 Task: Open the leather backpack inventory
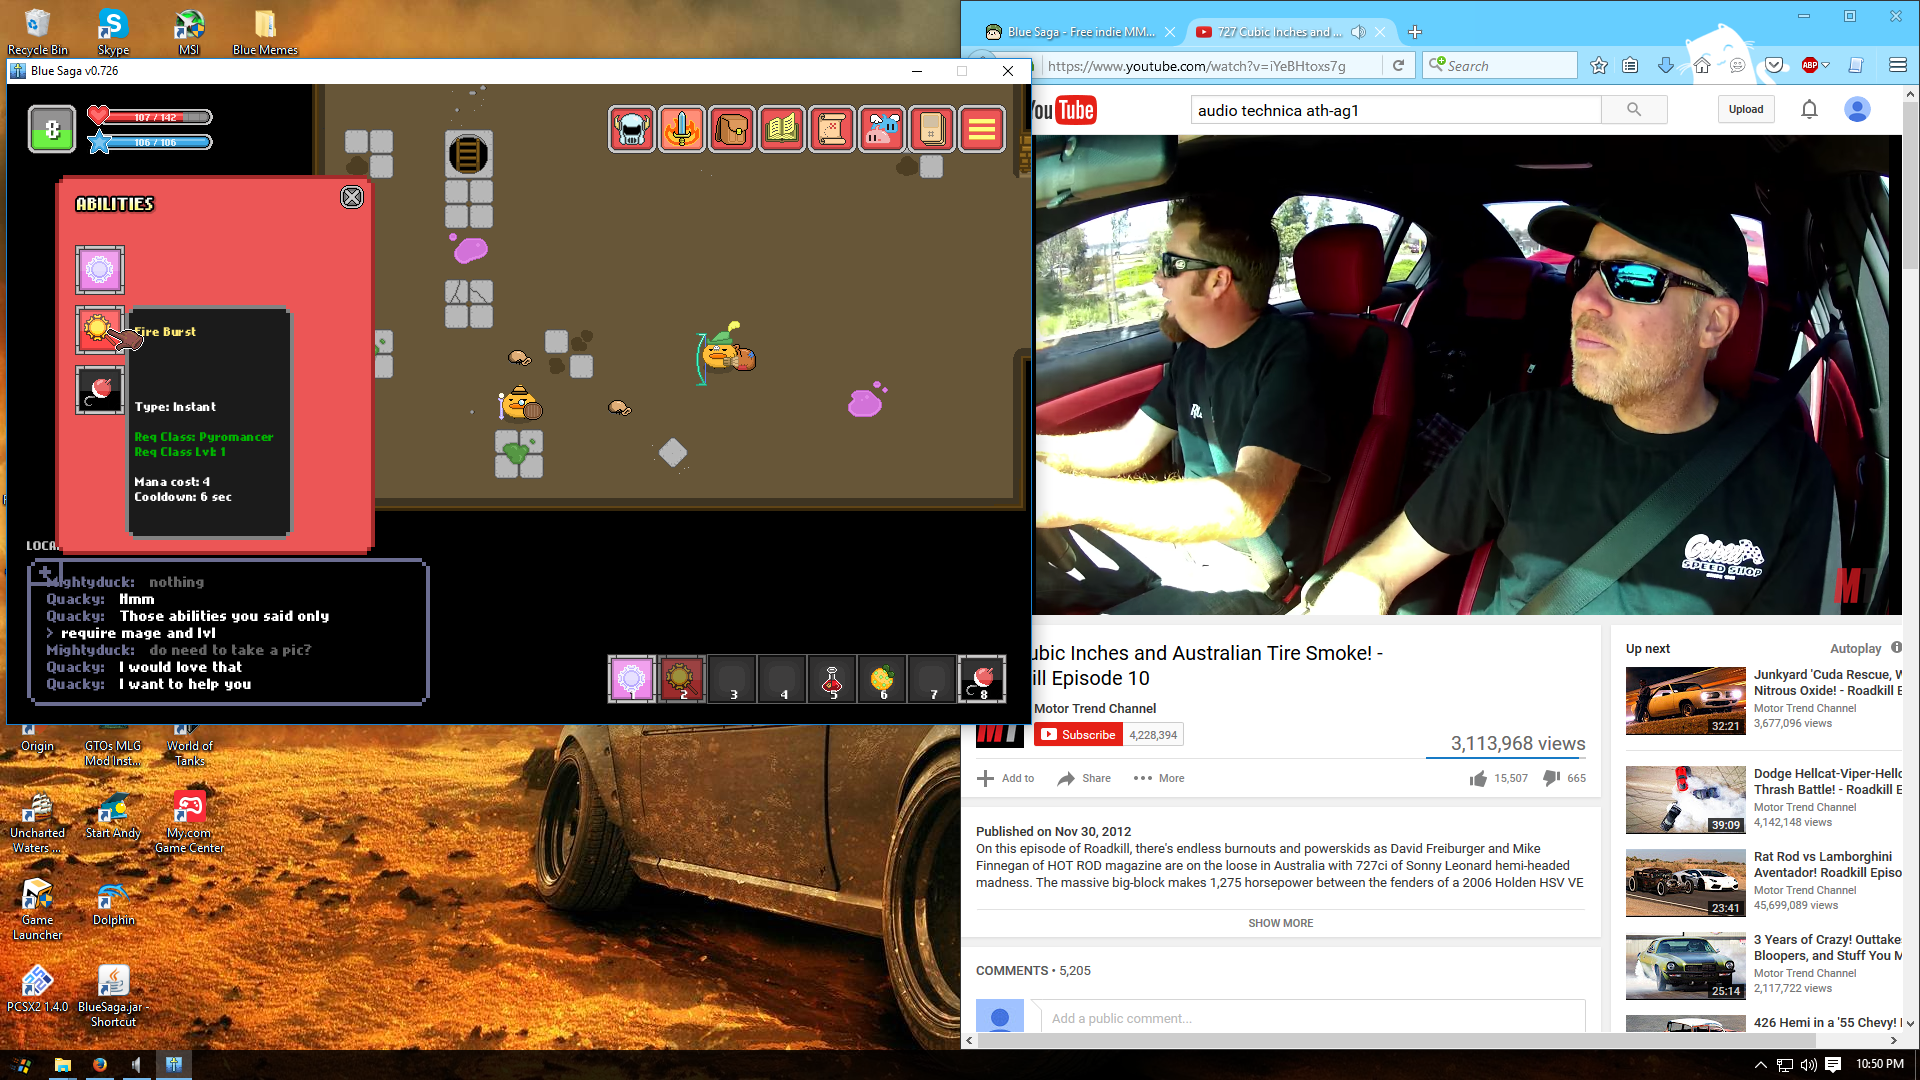(732, 129)
